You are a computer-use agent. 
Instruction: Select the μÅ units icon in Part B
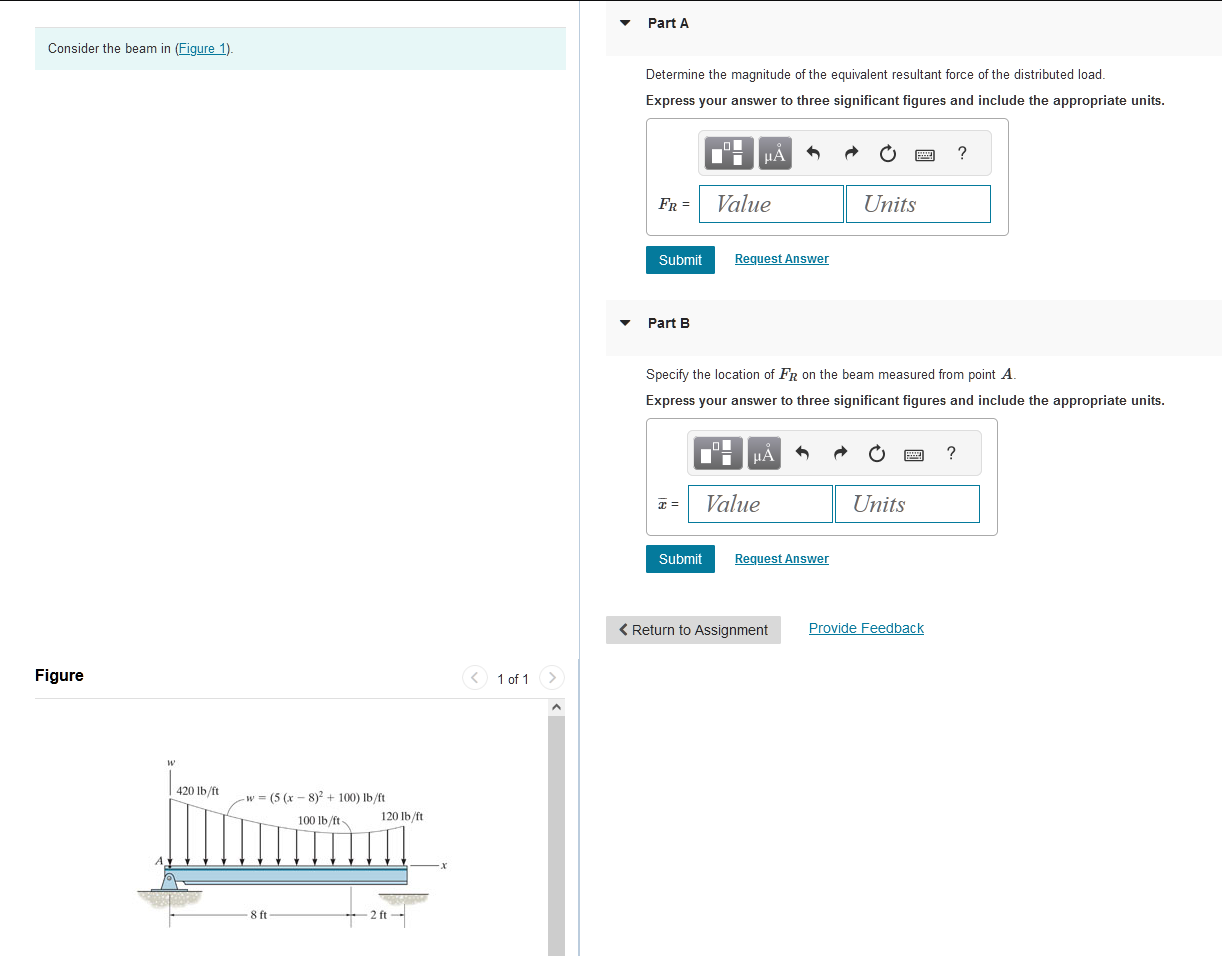[763, 453]
